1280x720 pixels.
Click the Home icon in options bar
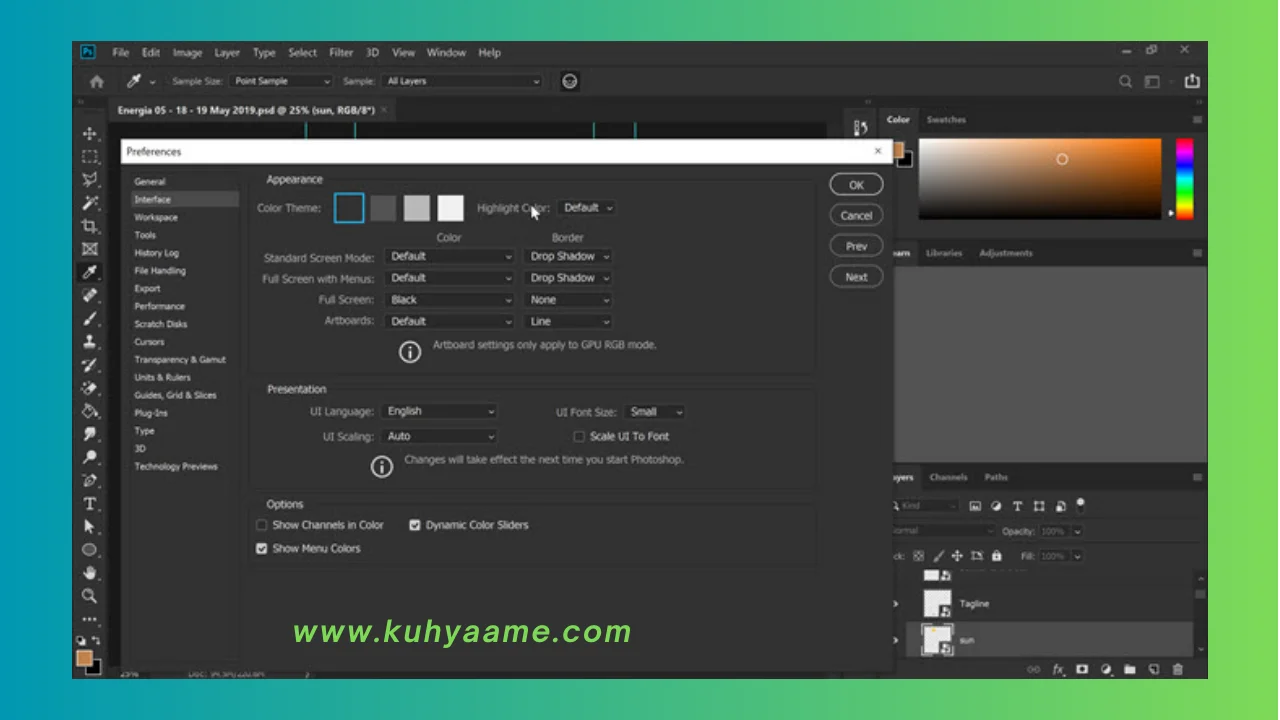pyautogui.click(x=97, y=82)
